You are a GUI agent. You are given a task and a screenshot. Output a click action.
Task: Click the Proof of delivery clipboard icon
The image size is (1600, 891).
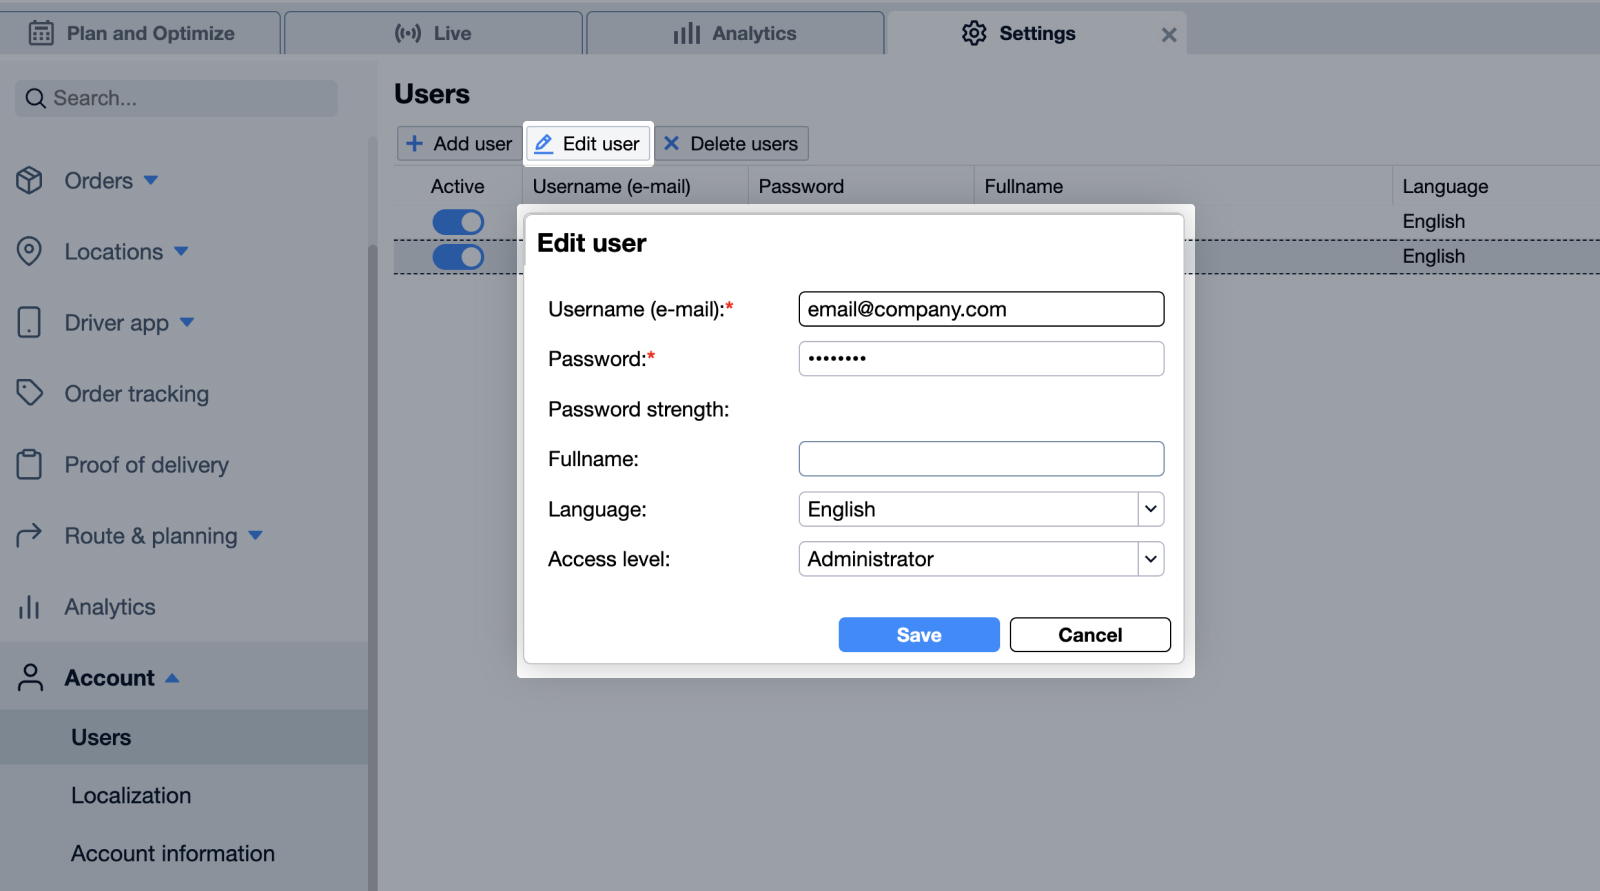pos(29,464)
